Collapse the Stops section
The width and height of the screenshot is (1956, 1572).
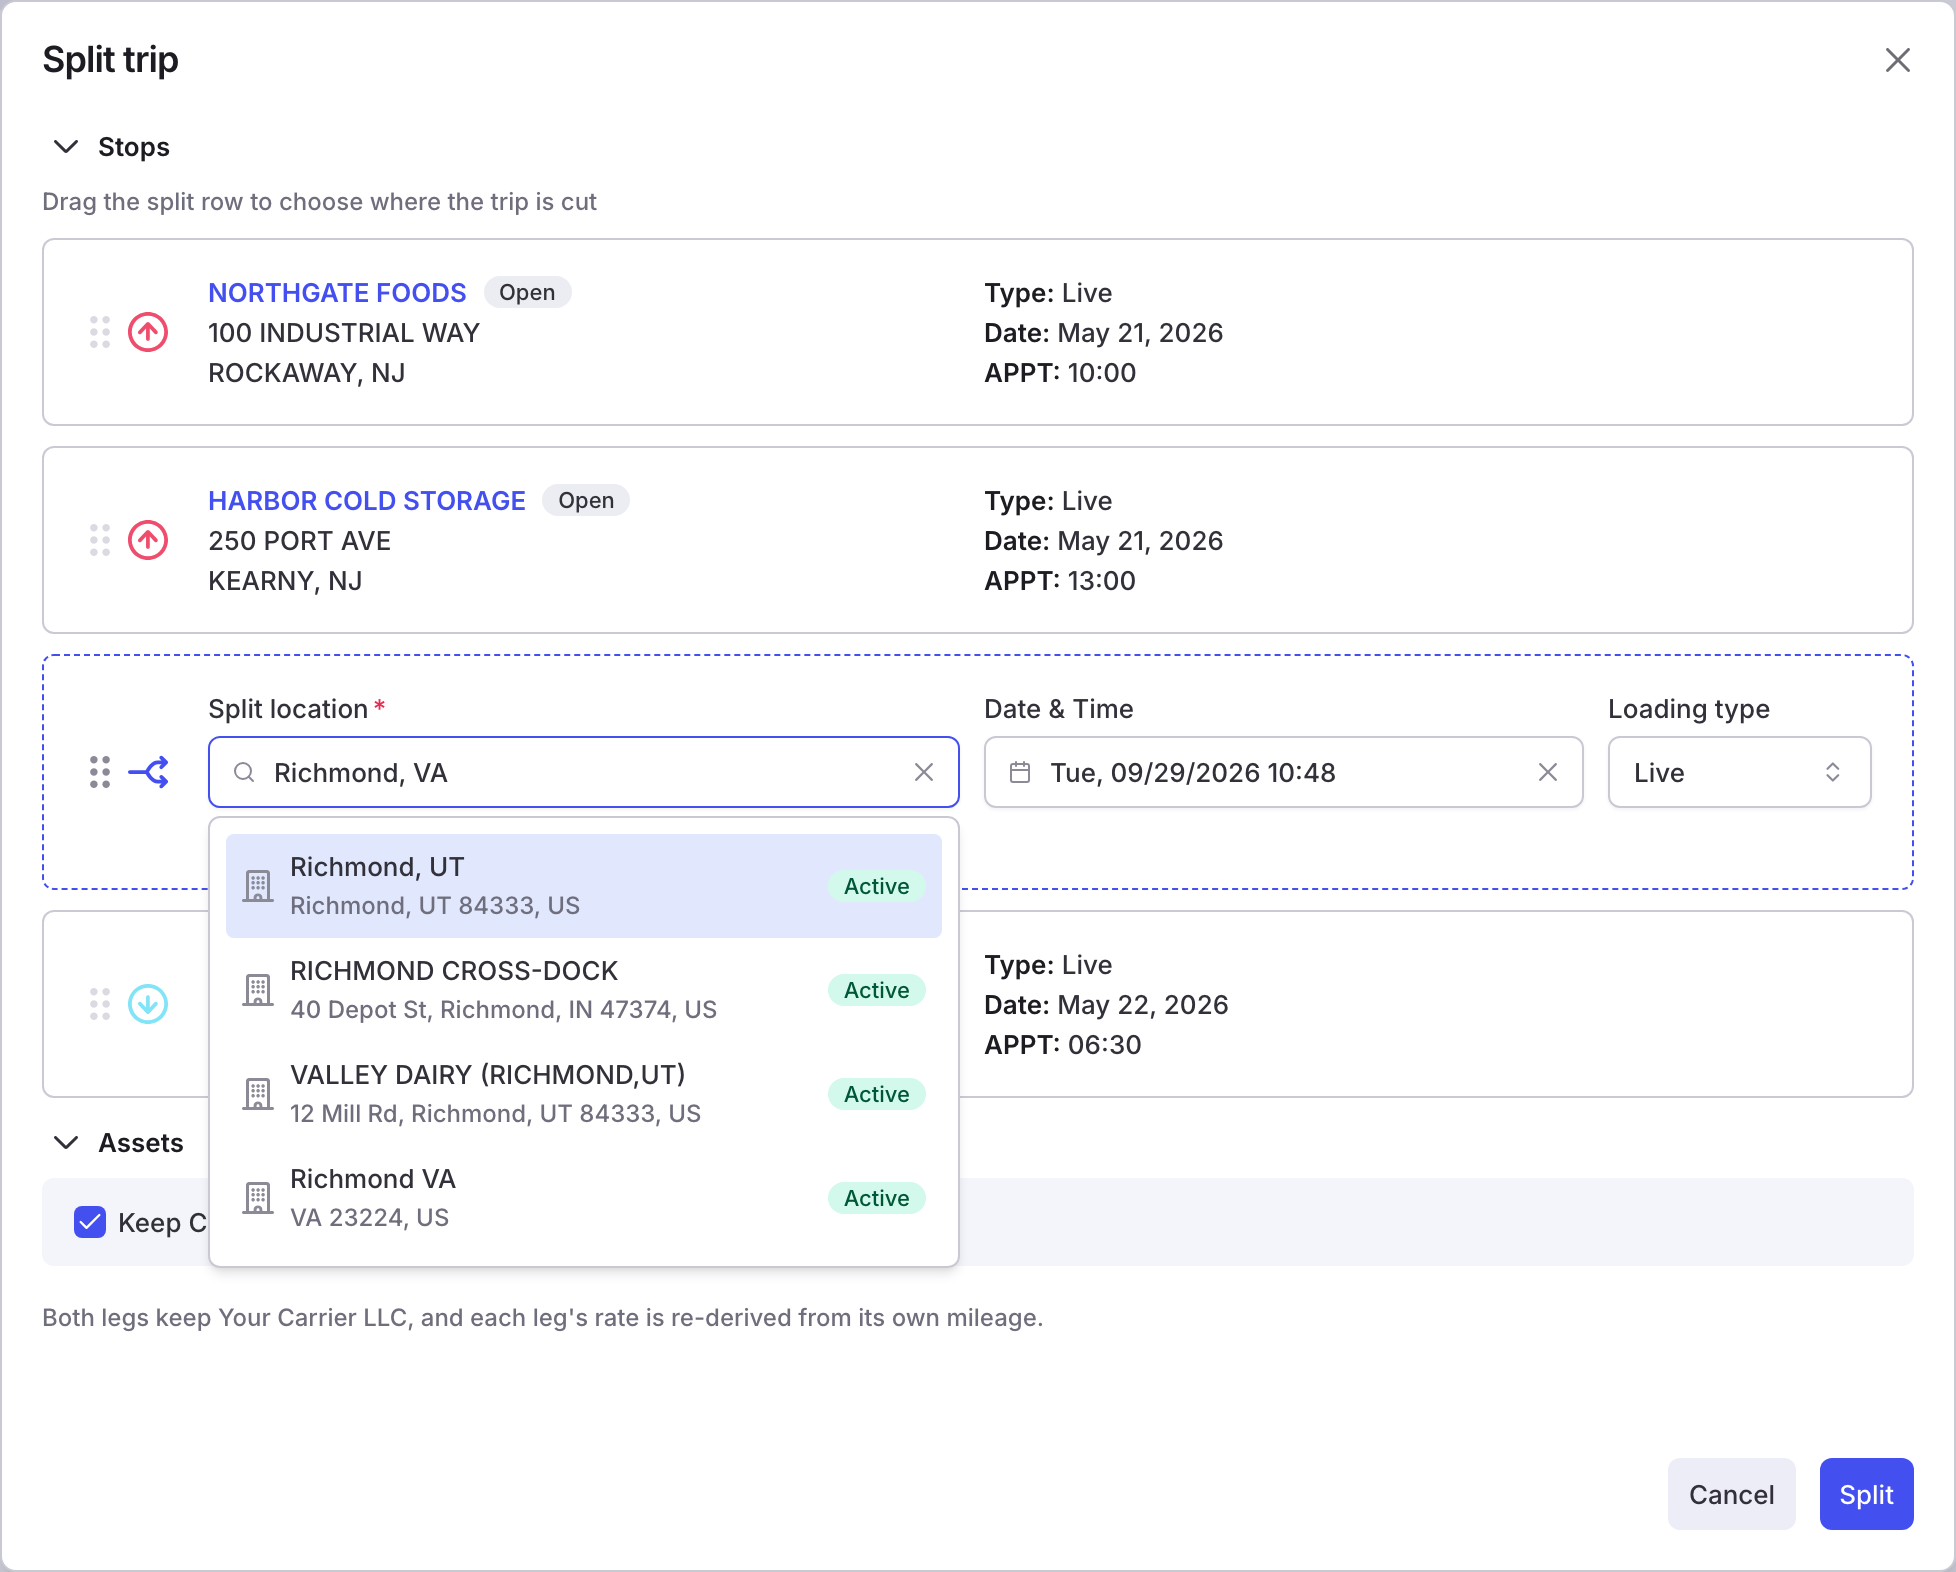click(x=66, y=147)
